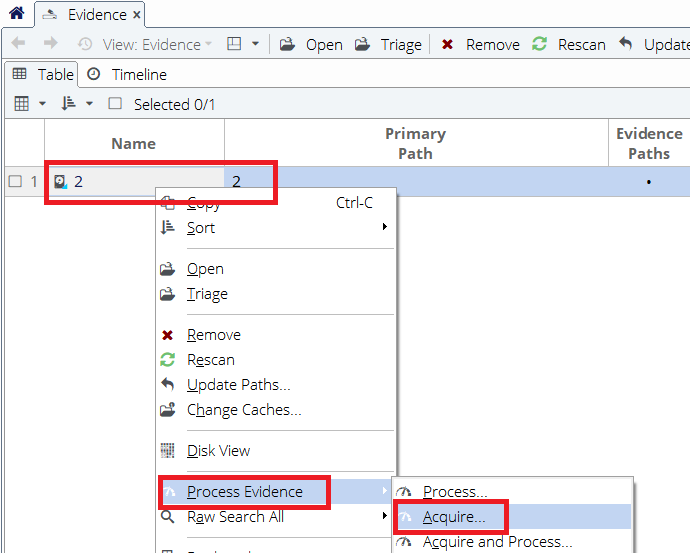Click the Primary Path column header
690x553 pixels.
coord(415,143)
